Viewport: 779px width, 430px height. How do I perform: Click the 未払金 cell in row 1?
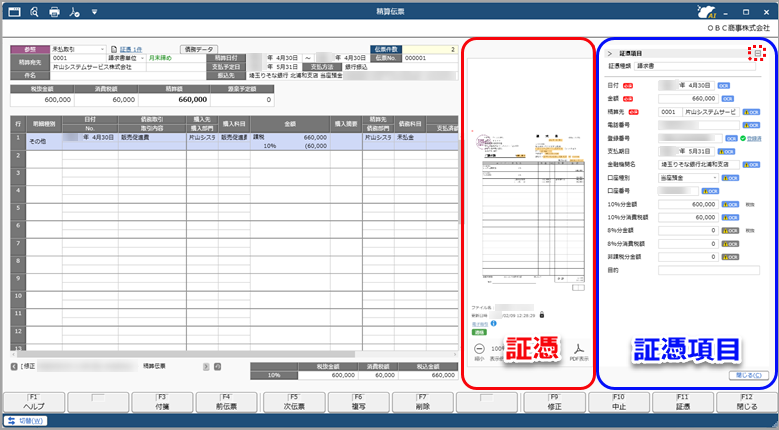(410, 137)
